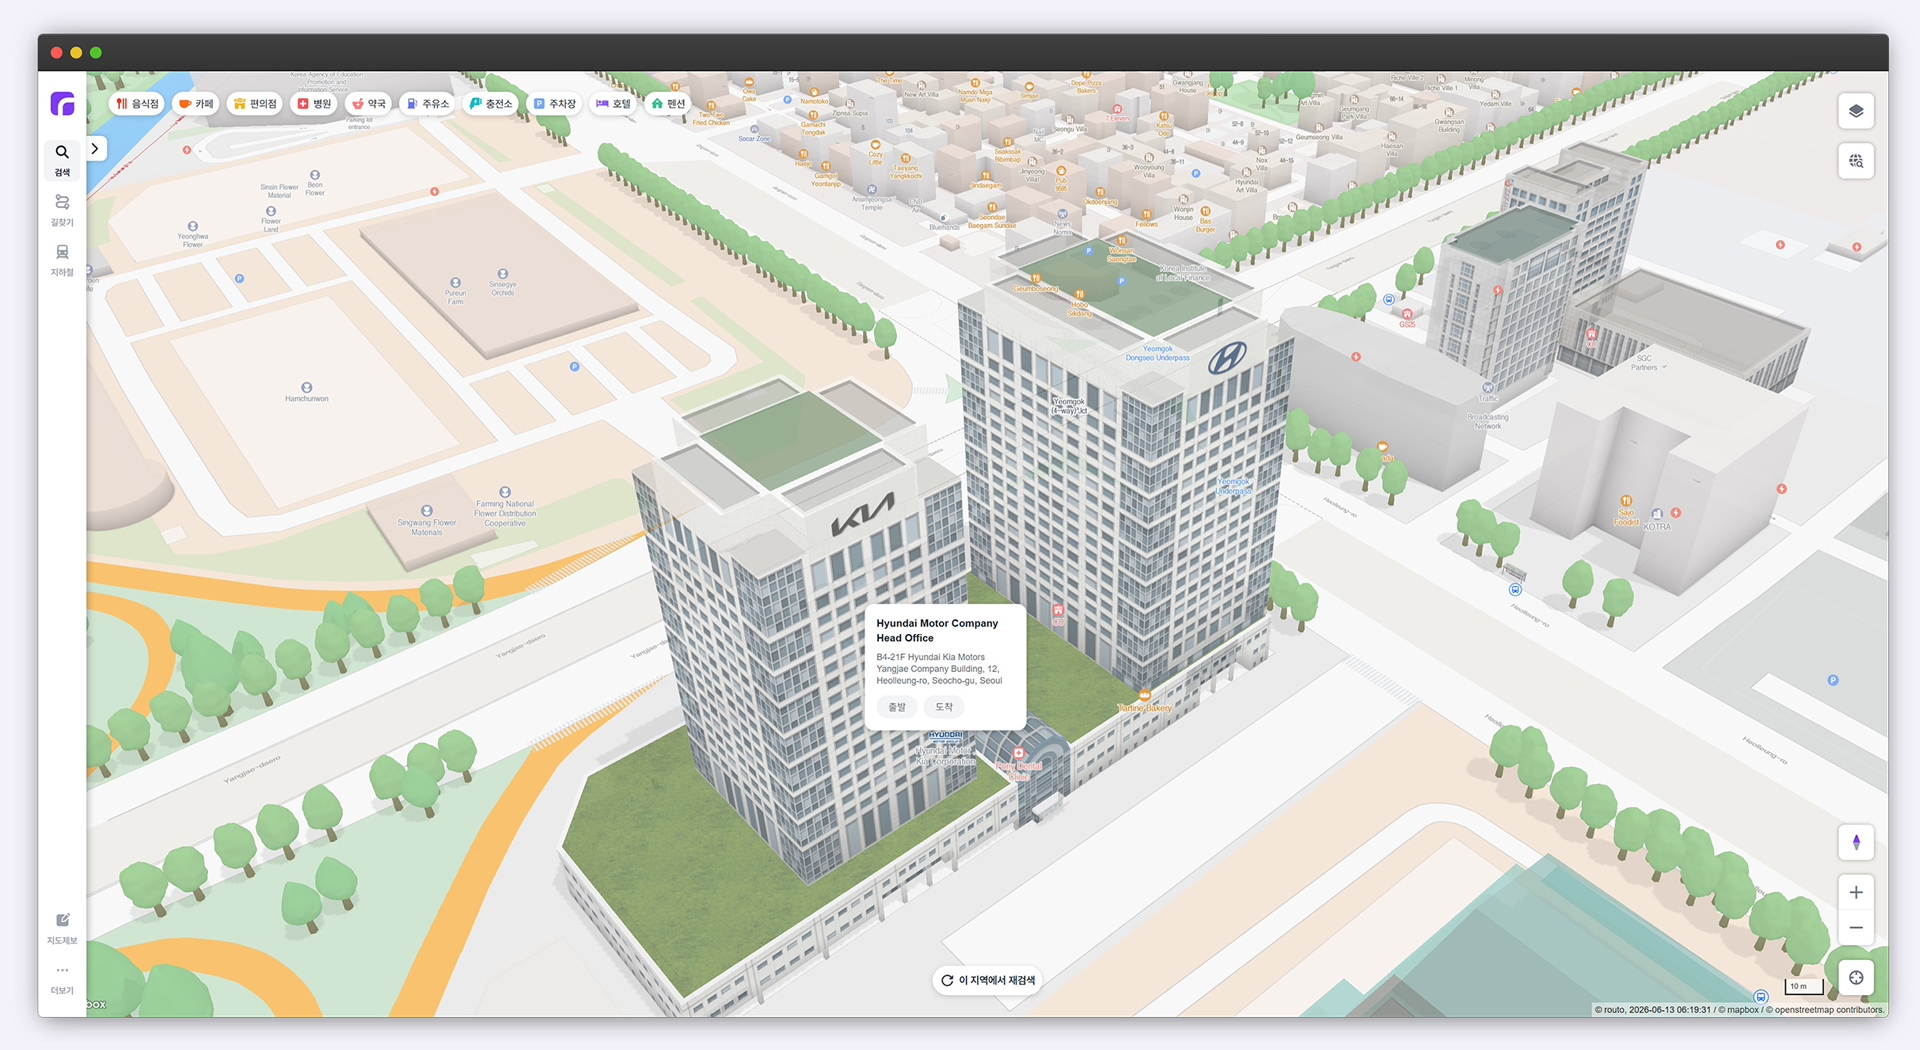Filter map by 호텔 hotels

point(613,103)
